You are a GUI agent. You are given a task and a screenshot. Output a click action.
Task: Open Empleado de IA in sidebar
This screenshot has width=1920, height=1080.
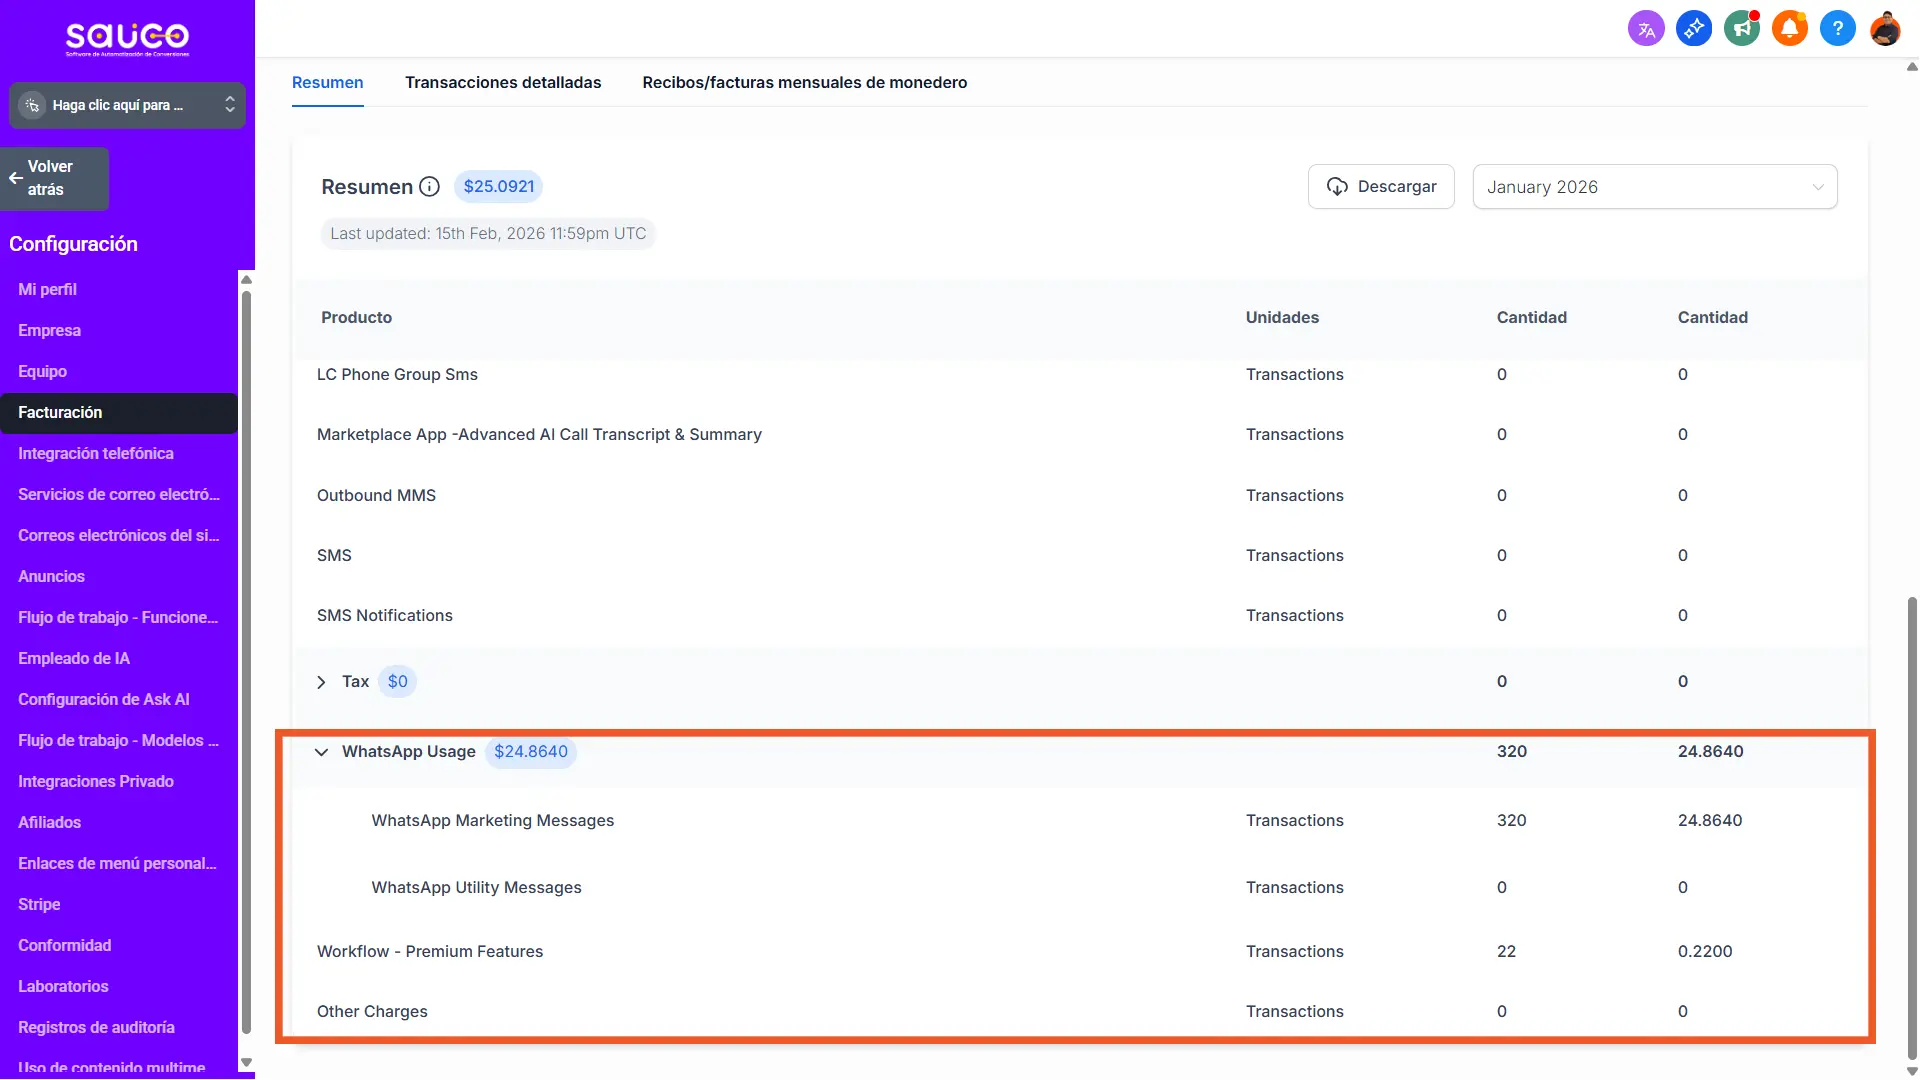click(74, 659)
